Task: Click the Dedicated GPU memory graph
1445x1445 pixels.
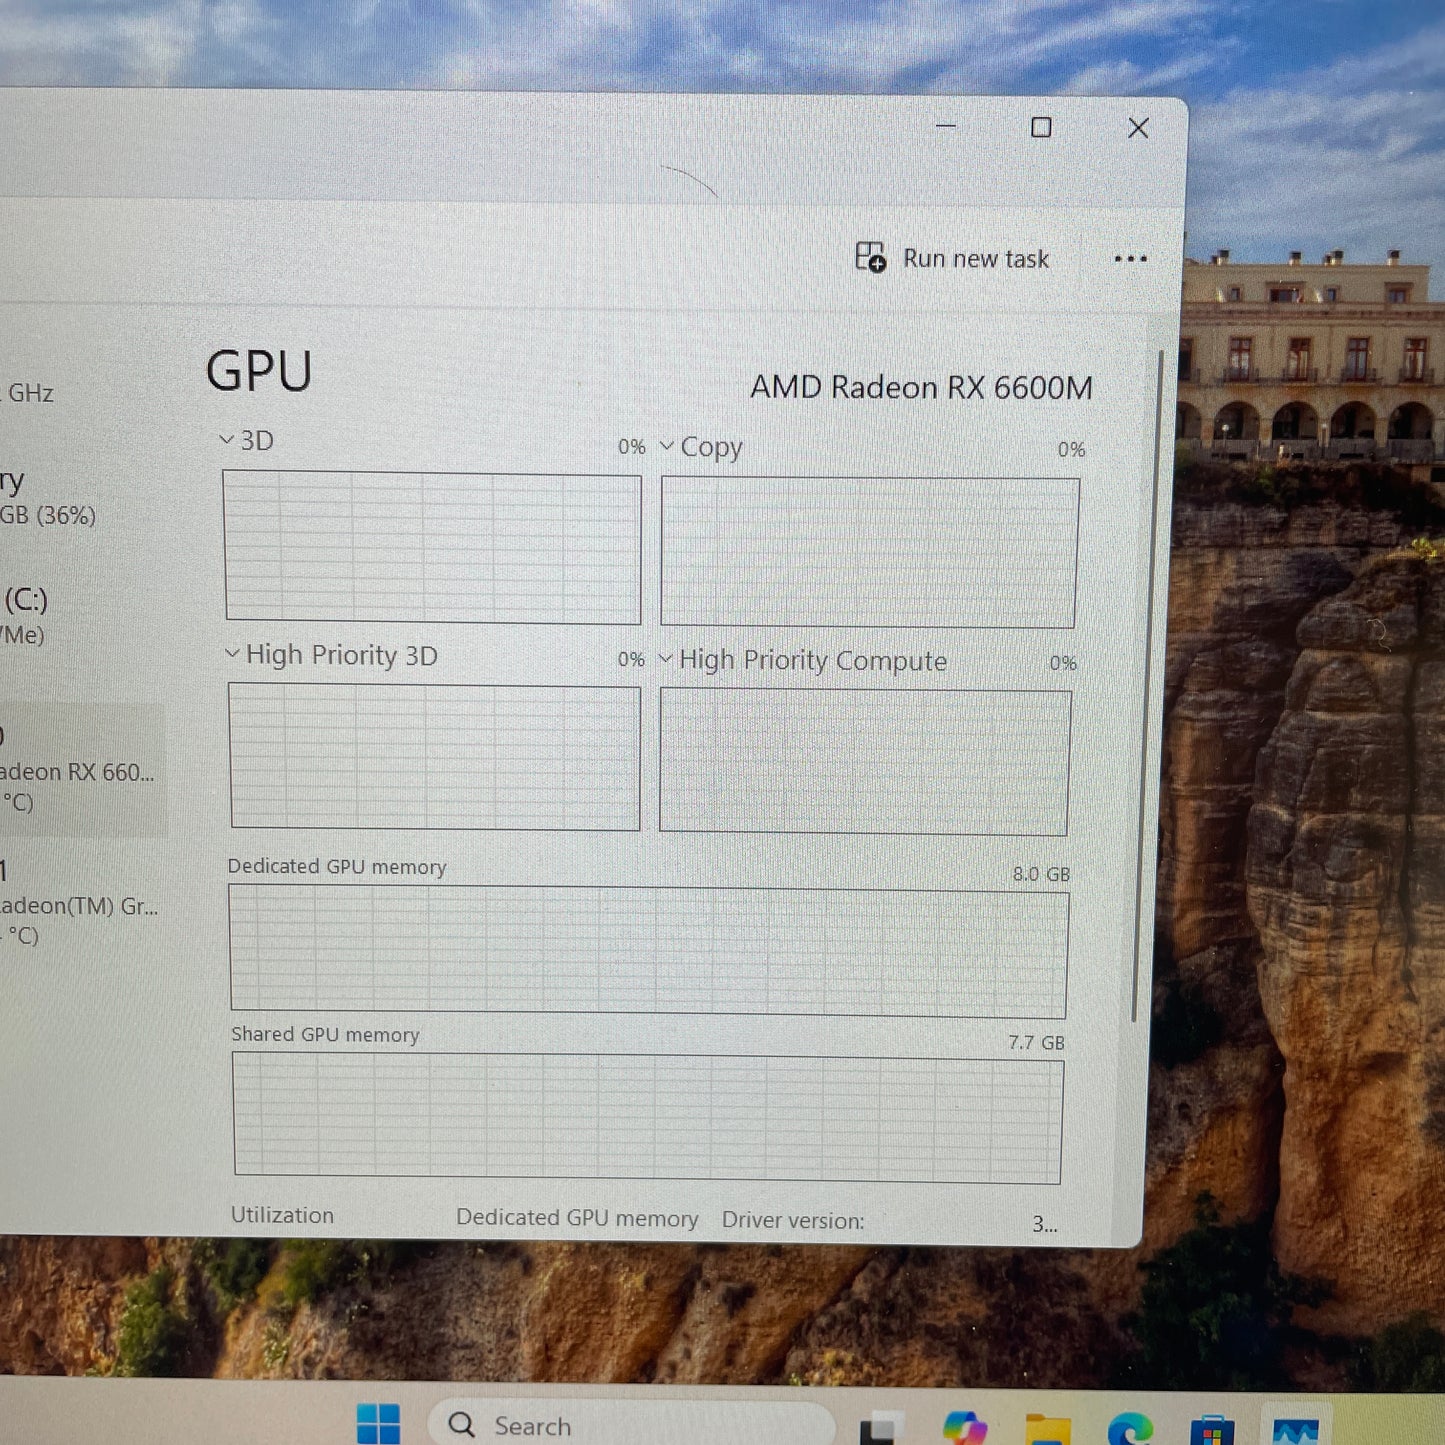Action: click(648, 951)
